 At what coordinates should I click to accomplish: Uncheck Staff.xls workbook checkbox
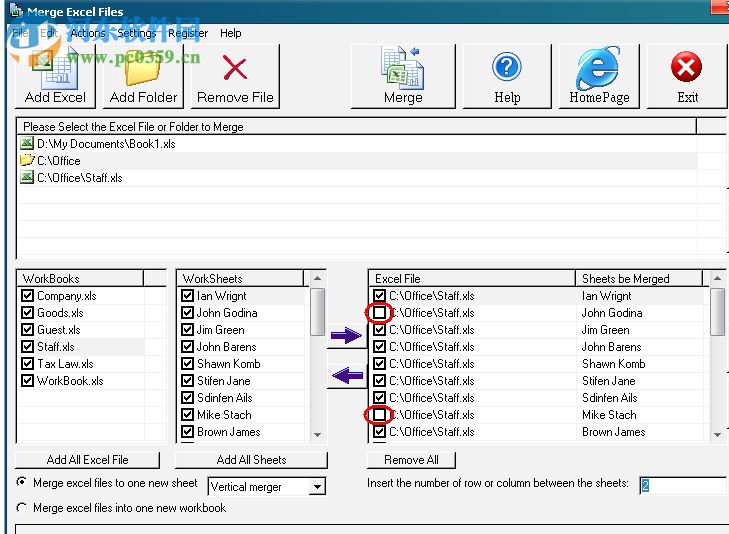(27, 347)
